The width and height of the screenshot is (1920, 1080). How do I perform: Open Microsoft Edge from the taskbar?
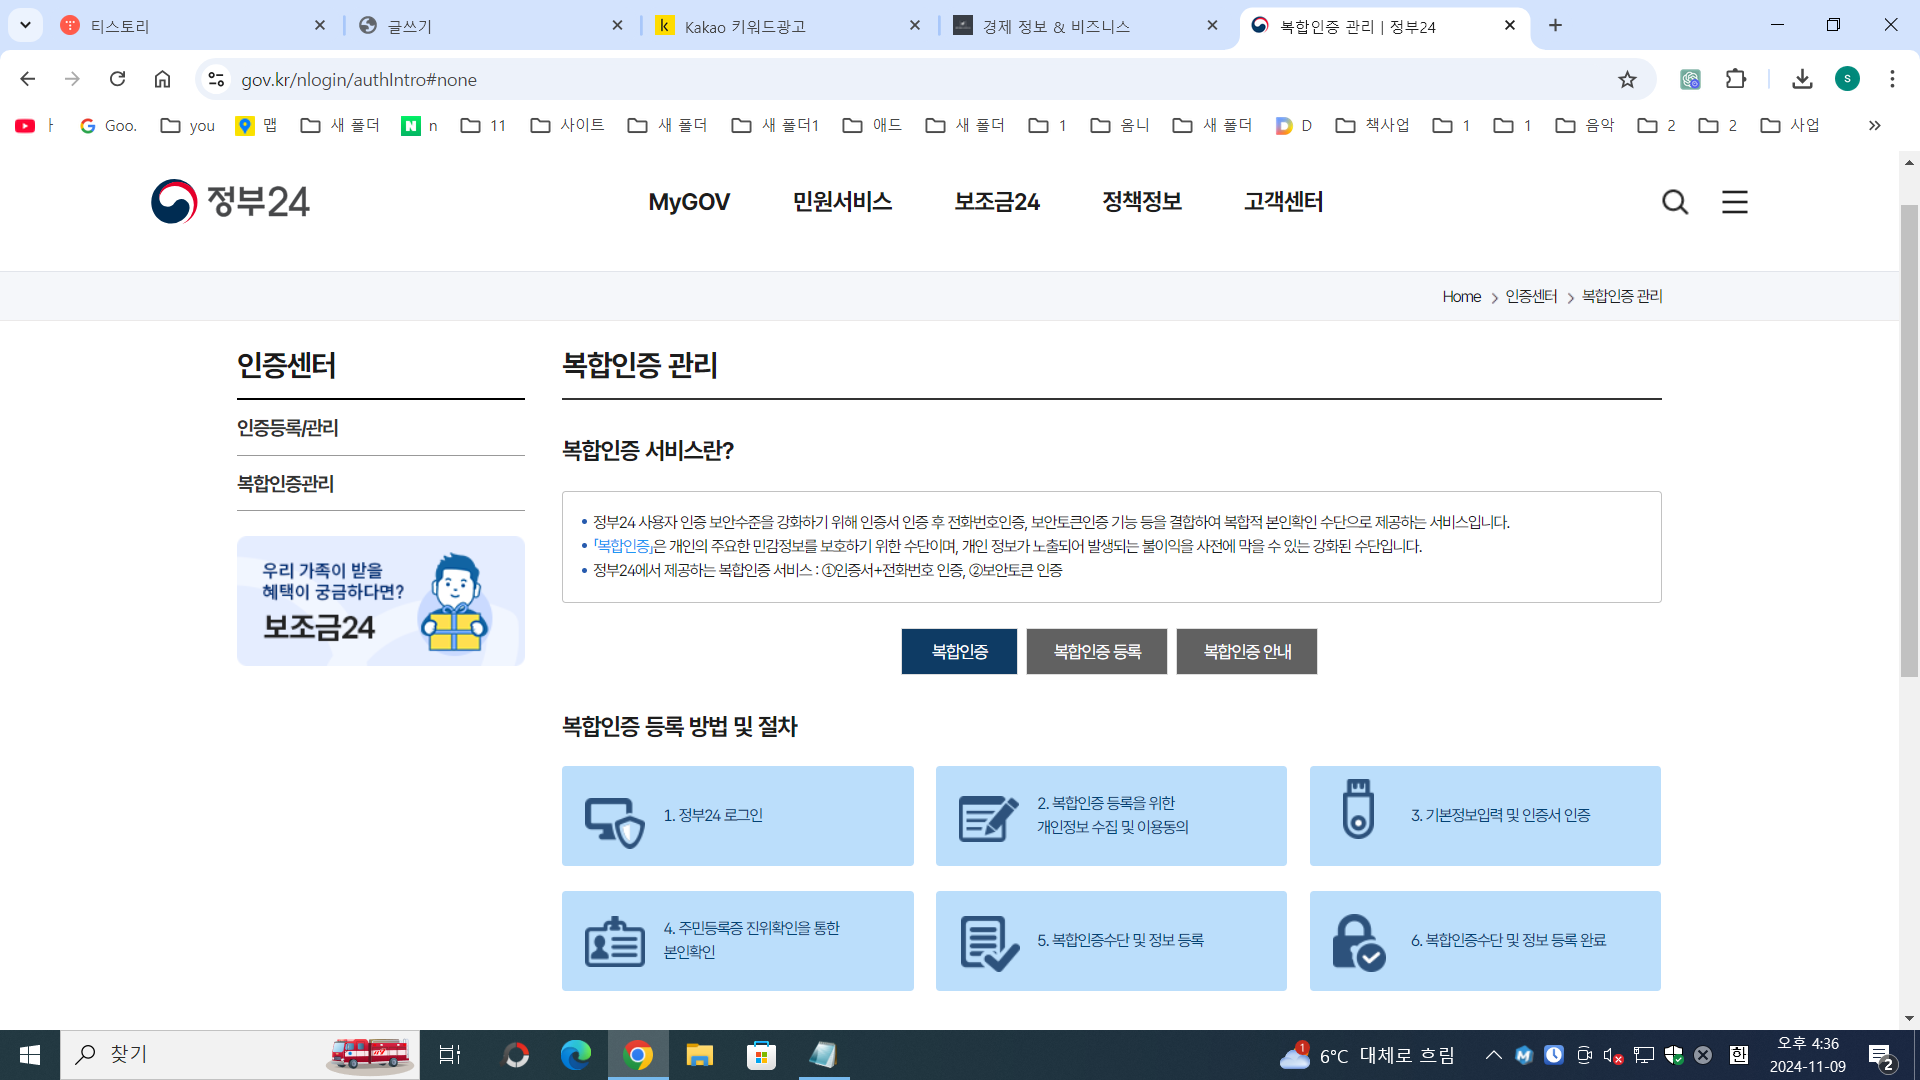point(576,1055)
